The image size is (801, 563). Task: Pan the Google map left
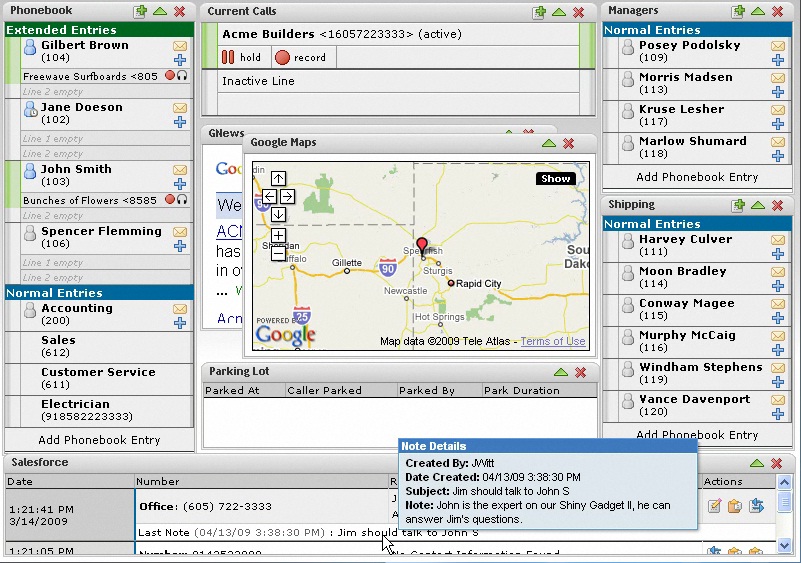coord(270,196)
